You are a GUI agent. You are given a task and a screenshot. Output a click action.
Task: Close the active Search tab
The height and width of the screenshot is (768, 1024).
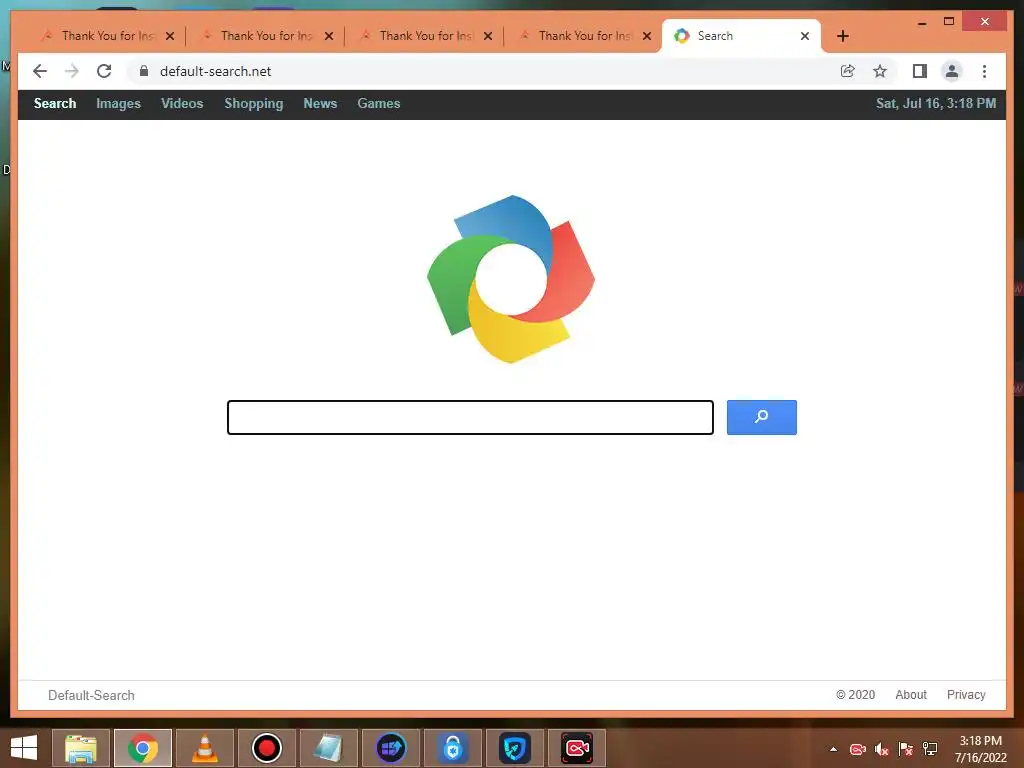click(x=805, y=36)
